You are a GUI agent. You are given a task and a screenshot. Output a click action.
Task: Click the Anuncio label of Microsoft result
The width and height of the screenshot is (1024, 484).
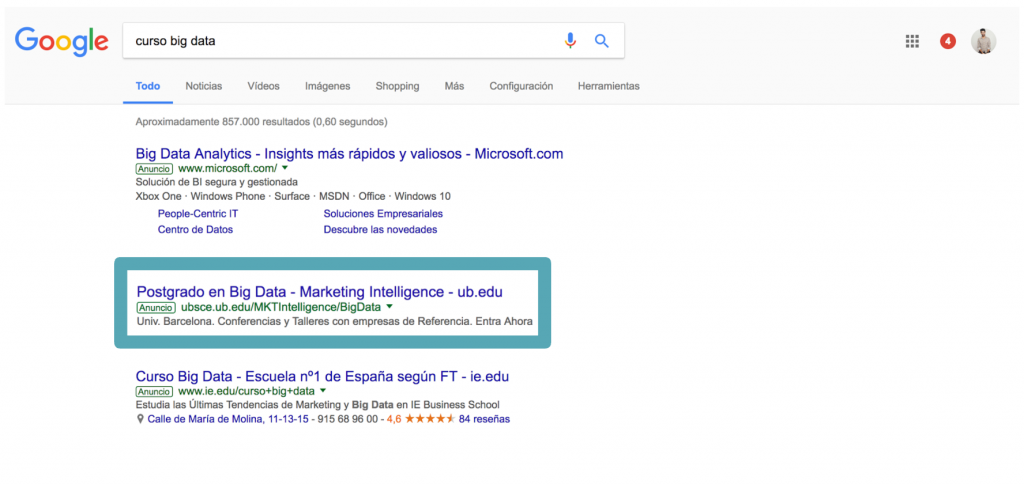(x=155, y=169)
